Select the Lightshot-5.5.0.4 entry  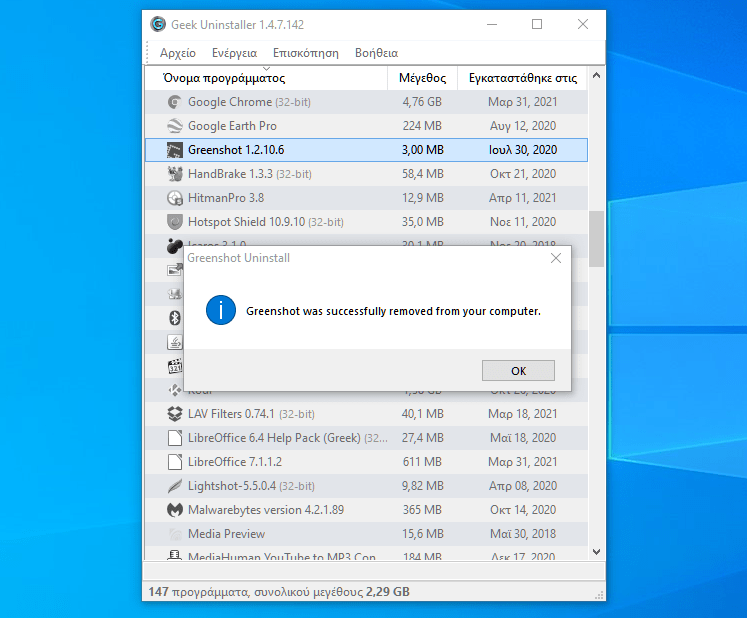pos(366,486)
